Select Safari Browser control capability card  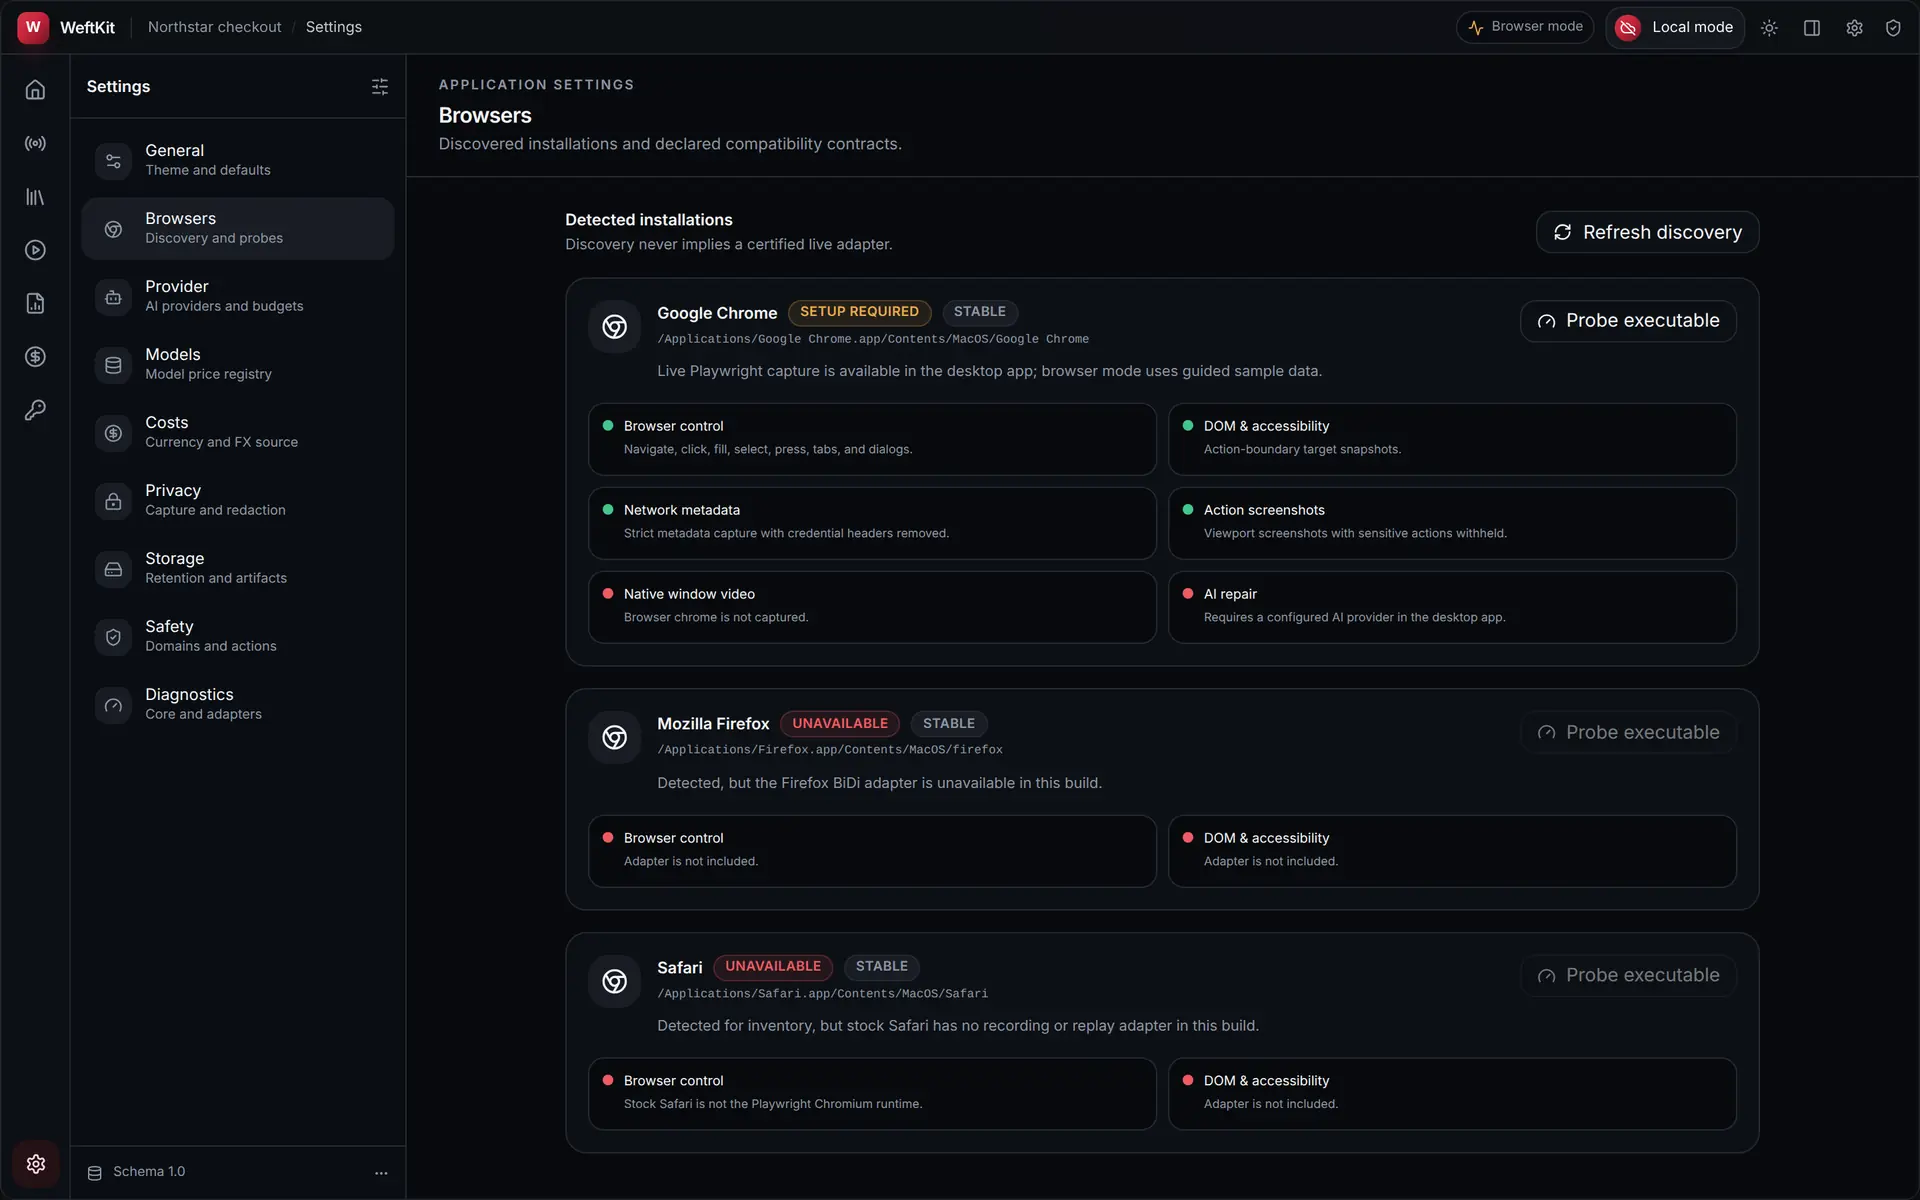pos(872,1094)
